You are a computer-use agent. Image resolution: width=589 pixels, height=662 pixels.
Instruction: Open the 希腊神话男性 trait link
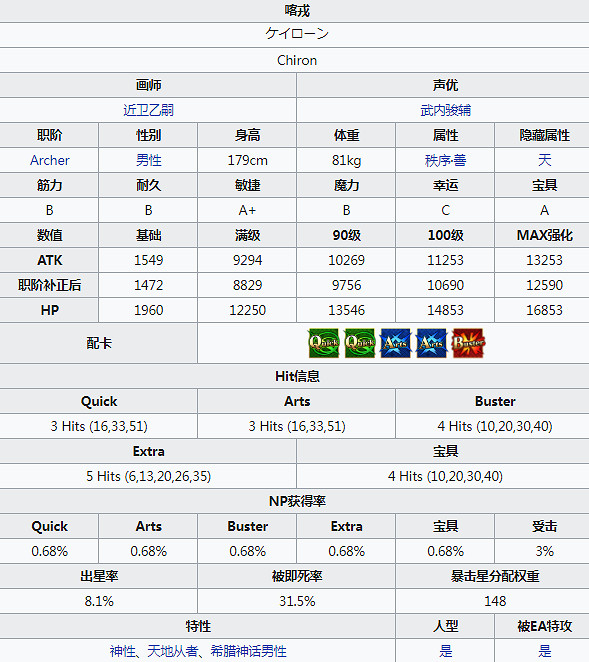[248, 651]
